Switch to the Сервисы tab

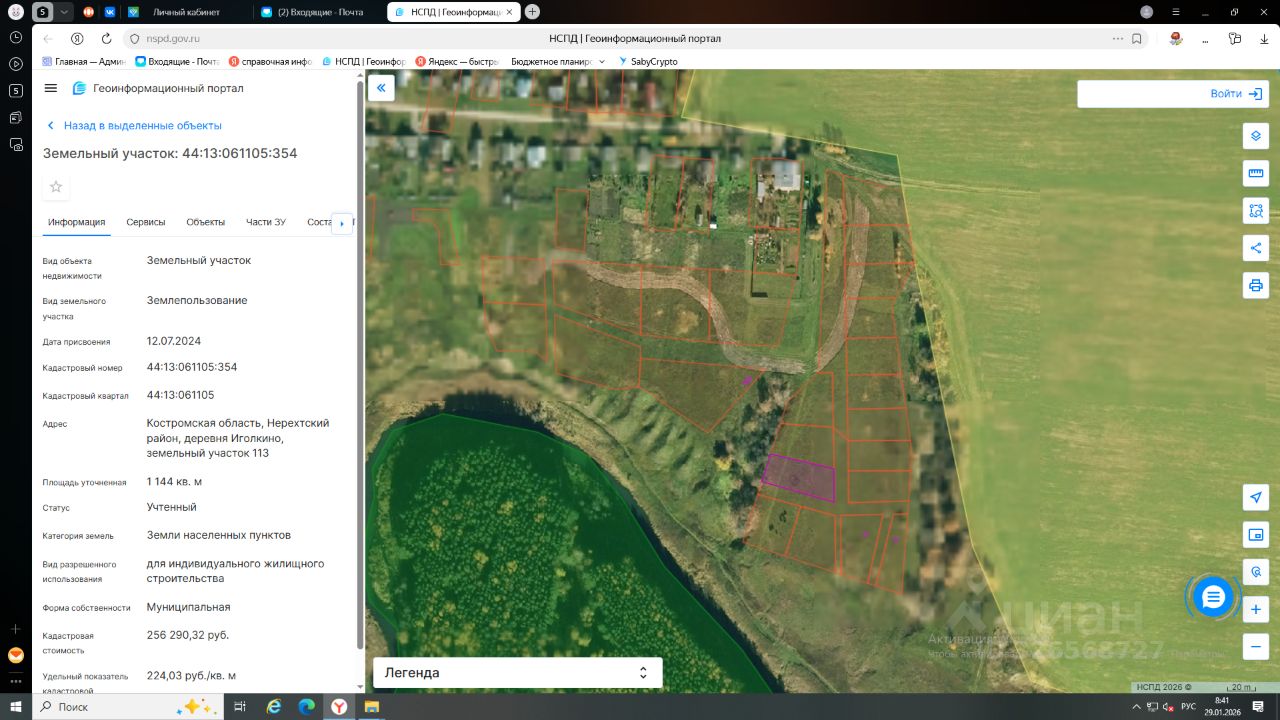pos(146,222)
